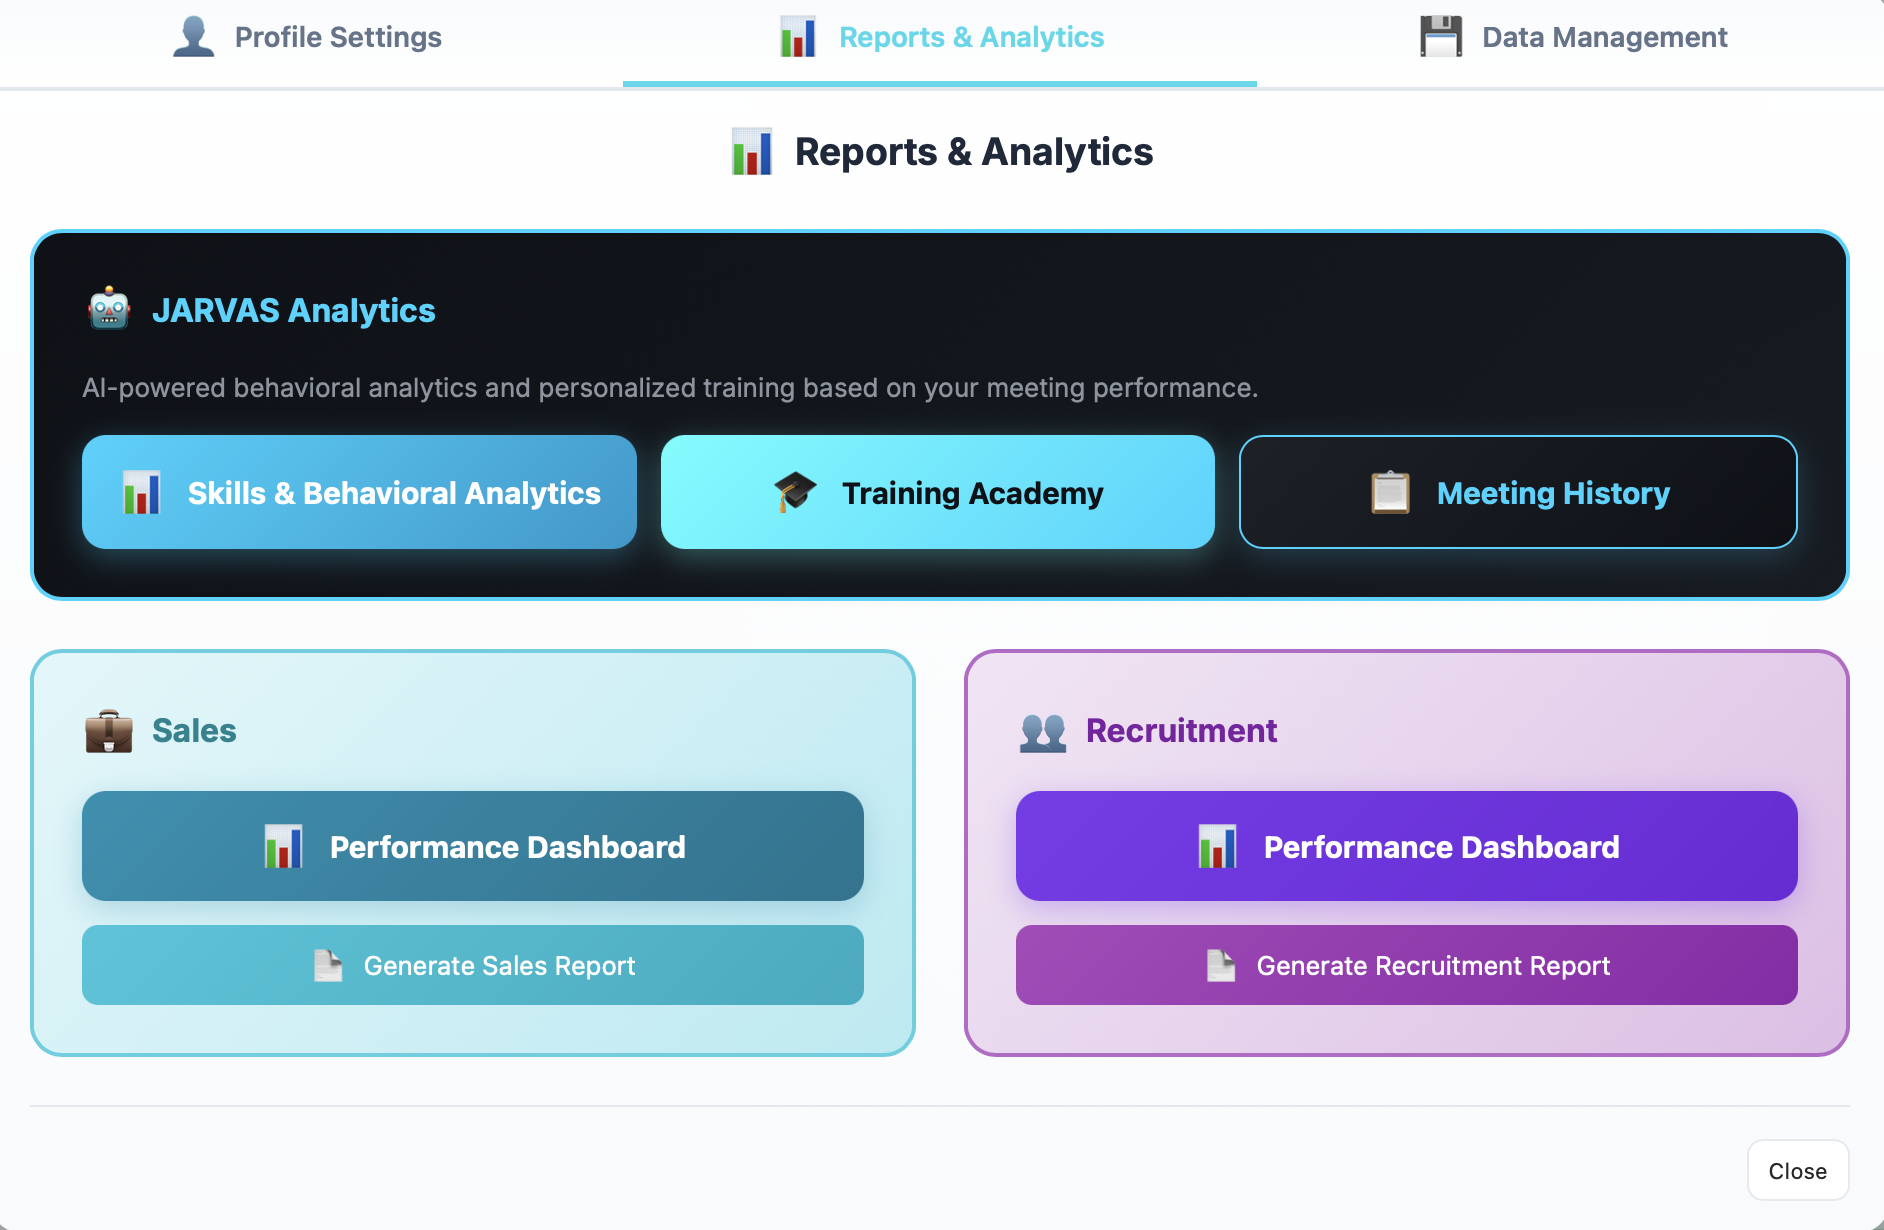Close the Reports & Analytics dialog
Viewport: 1884px width, 1230px height.
click(1797, 1170)
